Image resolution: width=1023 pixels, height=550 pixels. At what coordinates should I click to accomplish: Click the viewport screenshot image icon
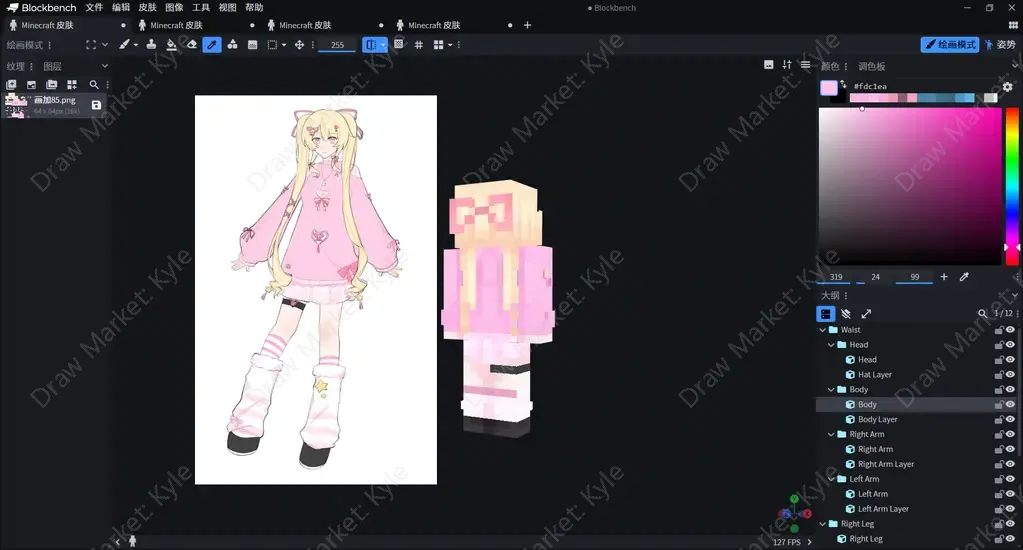769,65
